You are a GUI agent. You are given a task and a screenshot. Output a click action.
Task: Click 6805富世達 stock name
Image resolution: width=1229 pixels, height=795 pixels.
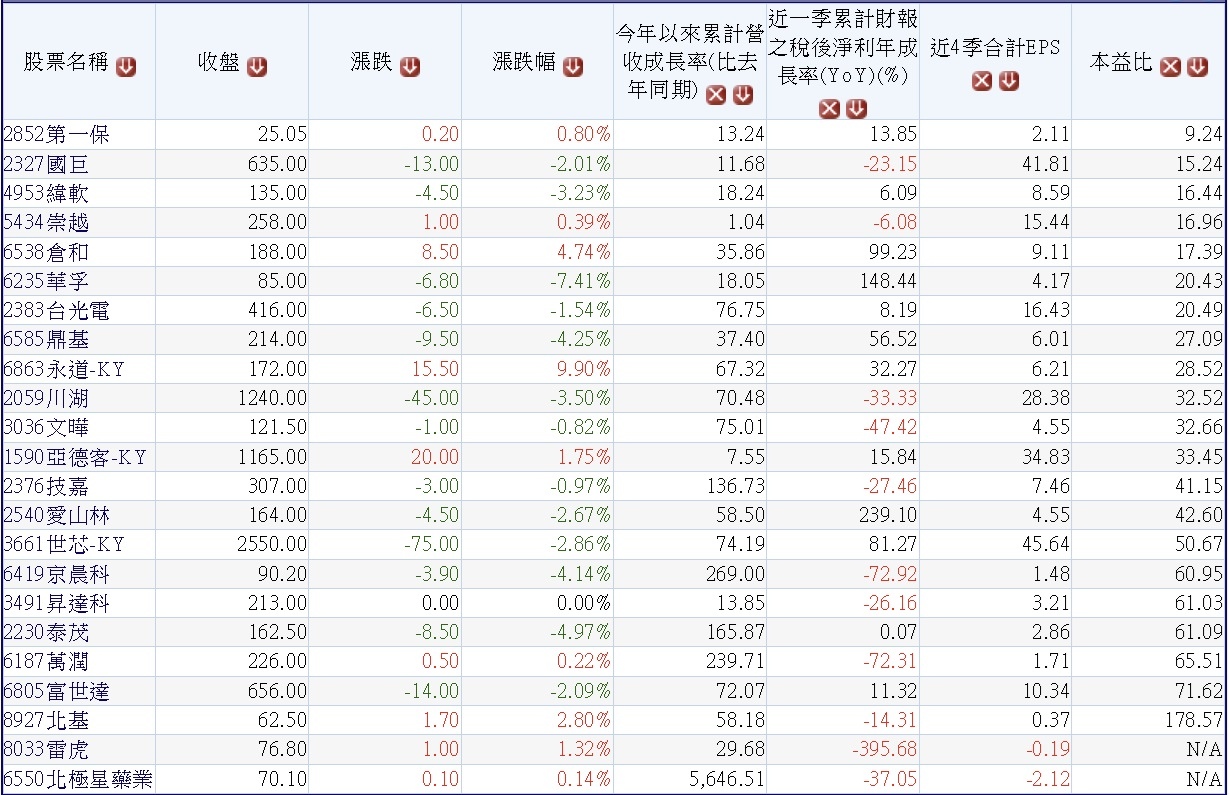(56, 691)
